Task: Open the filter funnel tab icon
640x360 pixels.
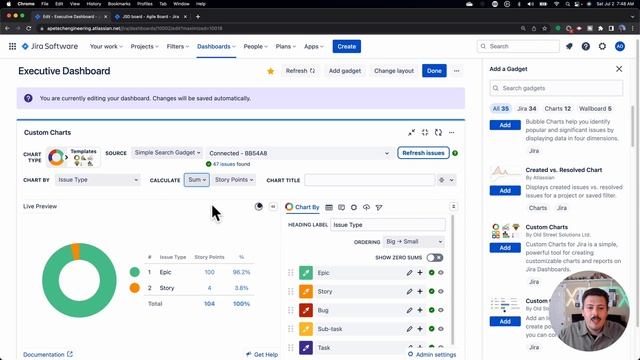Action: pos(379,207)
